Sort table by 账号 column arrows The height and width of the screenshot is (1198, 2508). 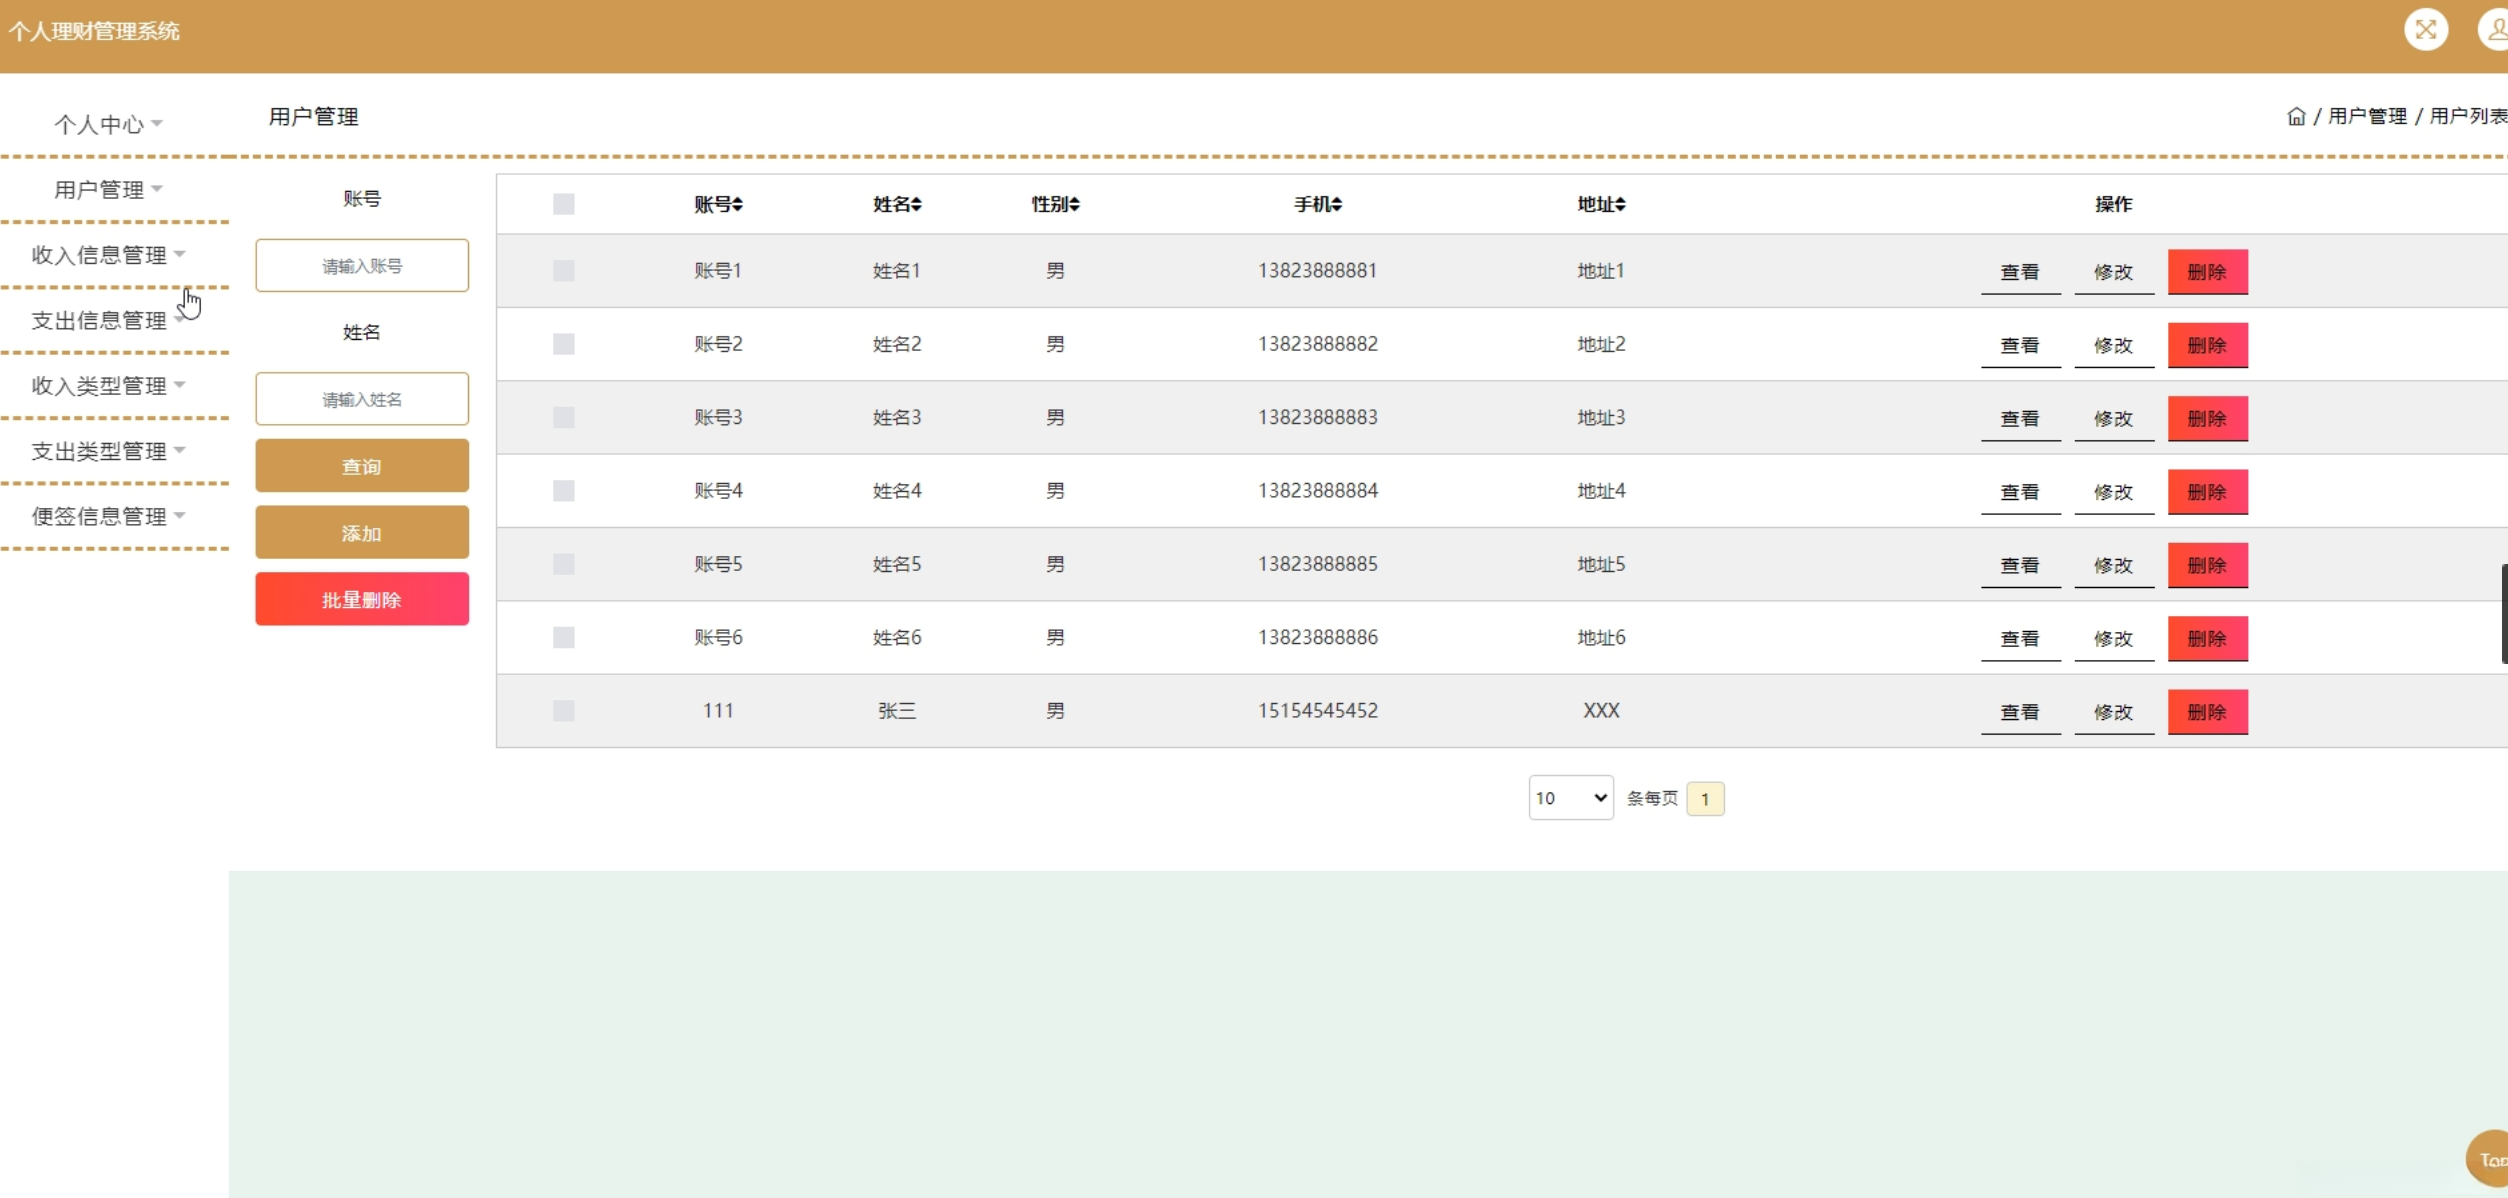737,204
